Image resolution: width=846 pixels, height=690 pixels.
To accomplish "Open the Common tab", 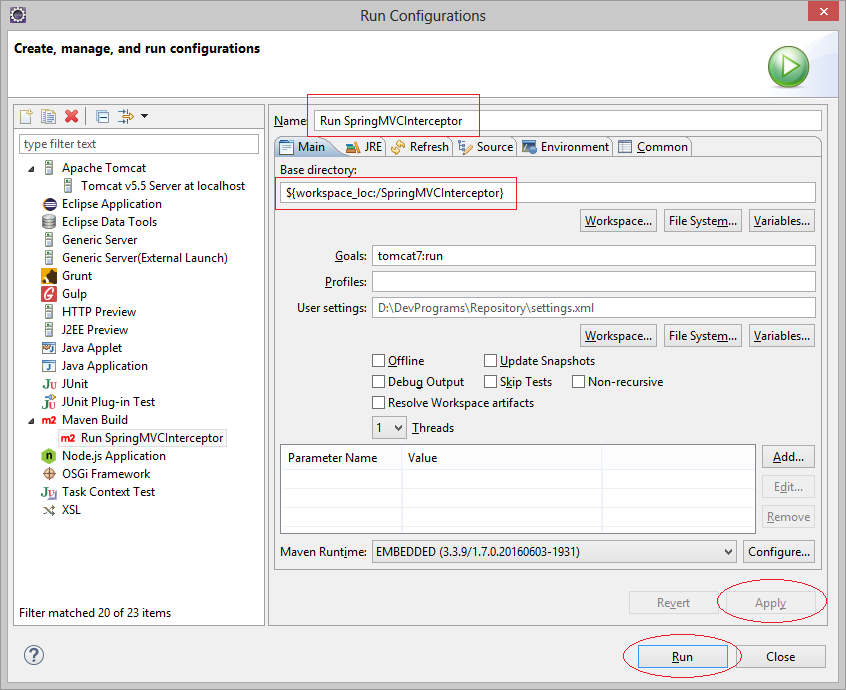I will coord(653,147).
